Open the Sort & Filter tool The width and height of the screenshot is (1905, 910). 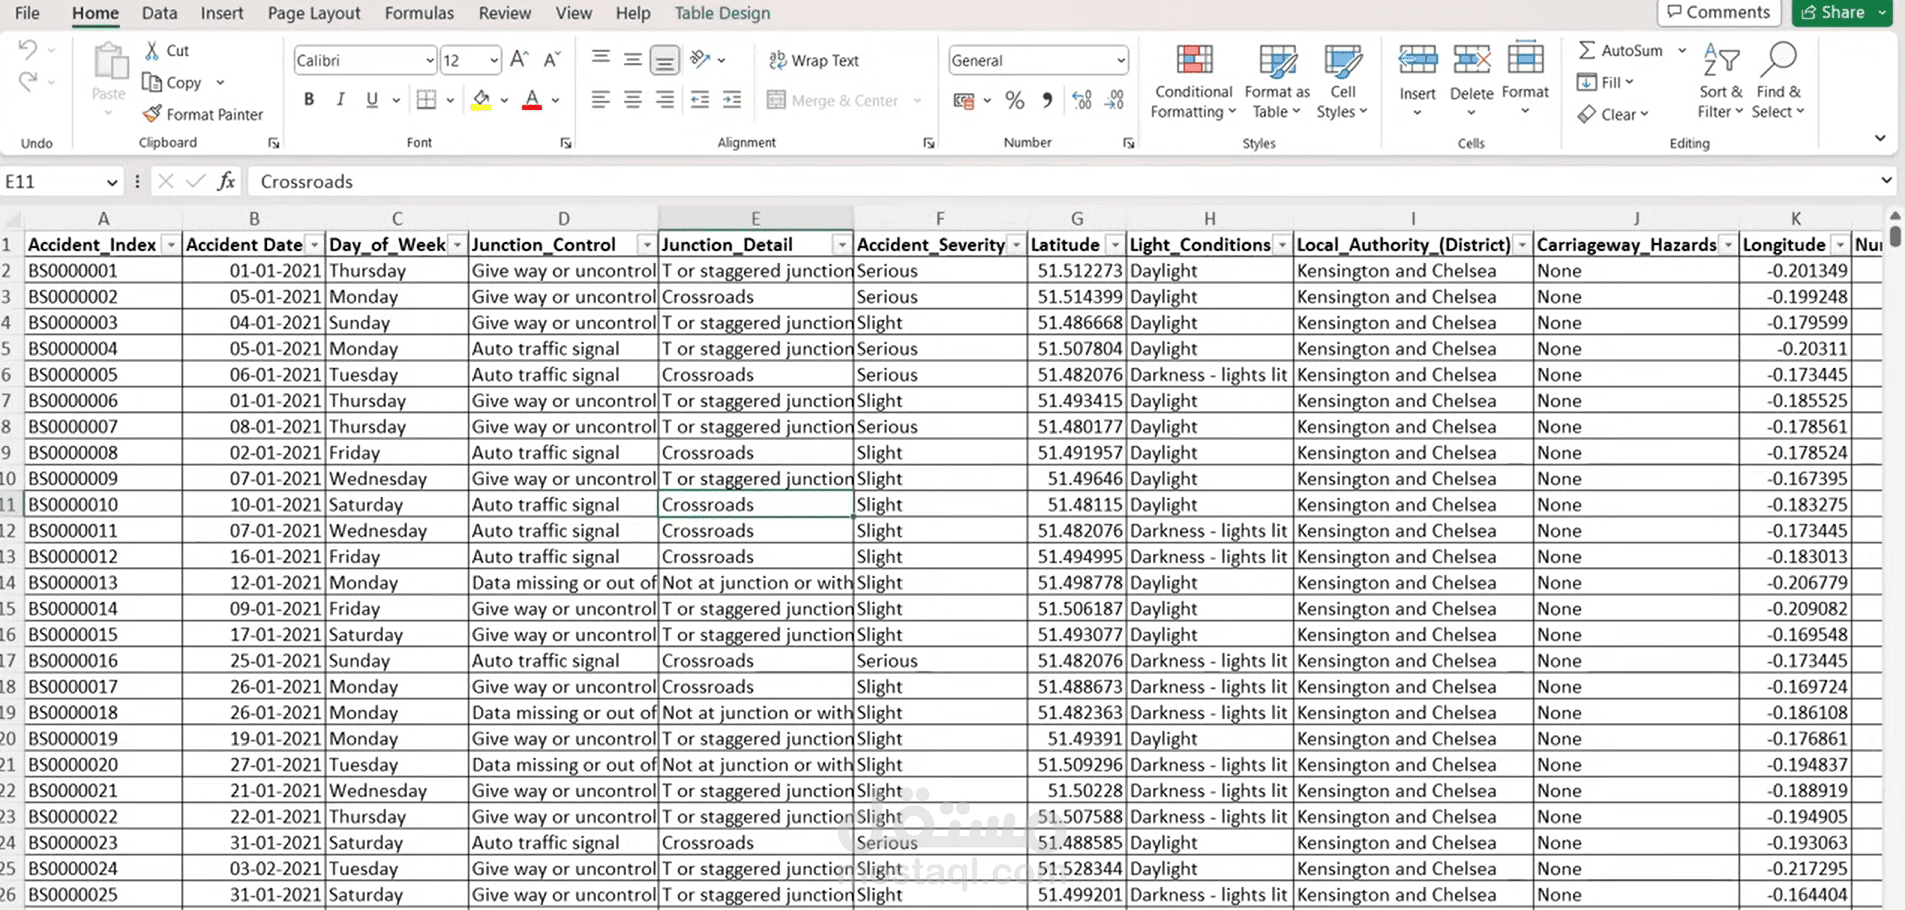(1720, 81)
